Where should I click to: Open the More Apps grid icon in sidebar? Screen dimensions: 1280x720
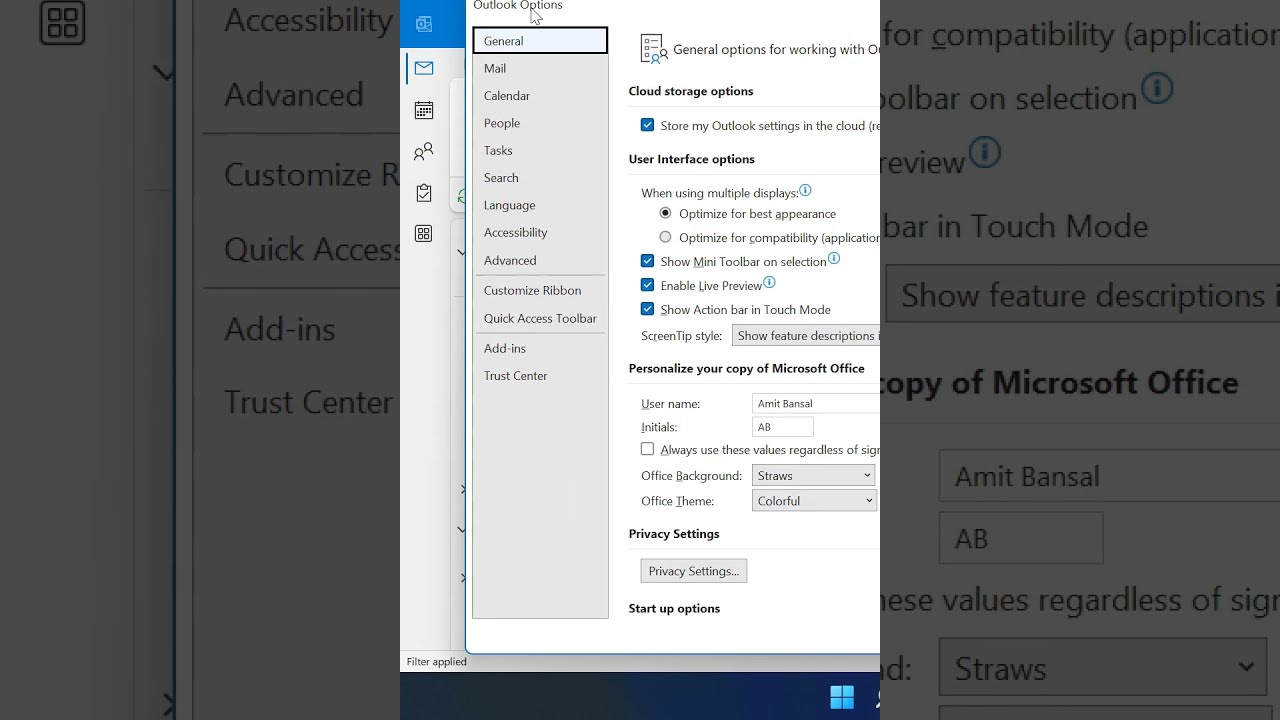pos(424,234)
